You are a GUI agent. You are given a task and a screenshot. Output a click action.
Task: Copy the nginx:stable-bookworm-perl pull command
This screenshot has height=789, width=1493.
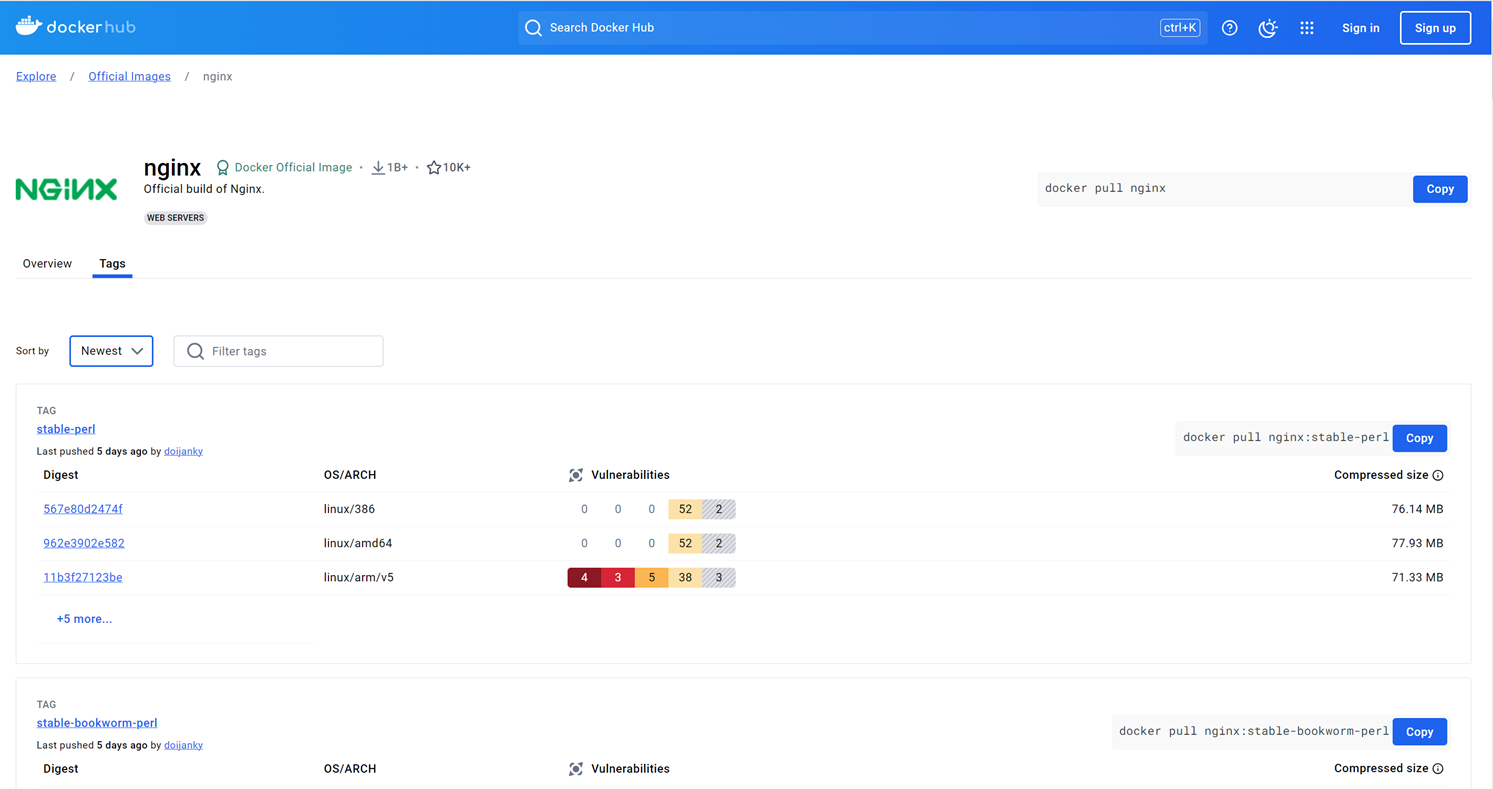click(x=1419, y=732)
